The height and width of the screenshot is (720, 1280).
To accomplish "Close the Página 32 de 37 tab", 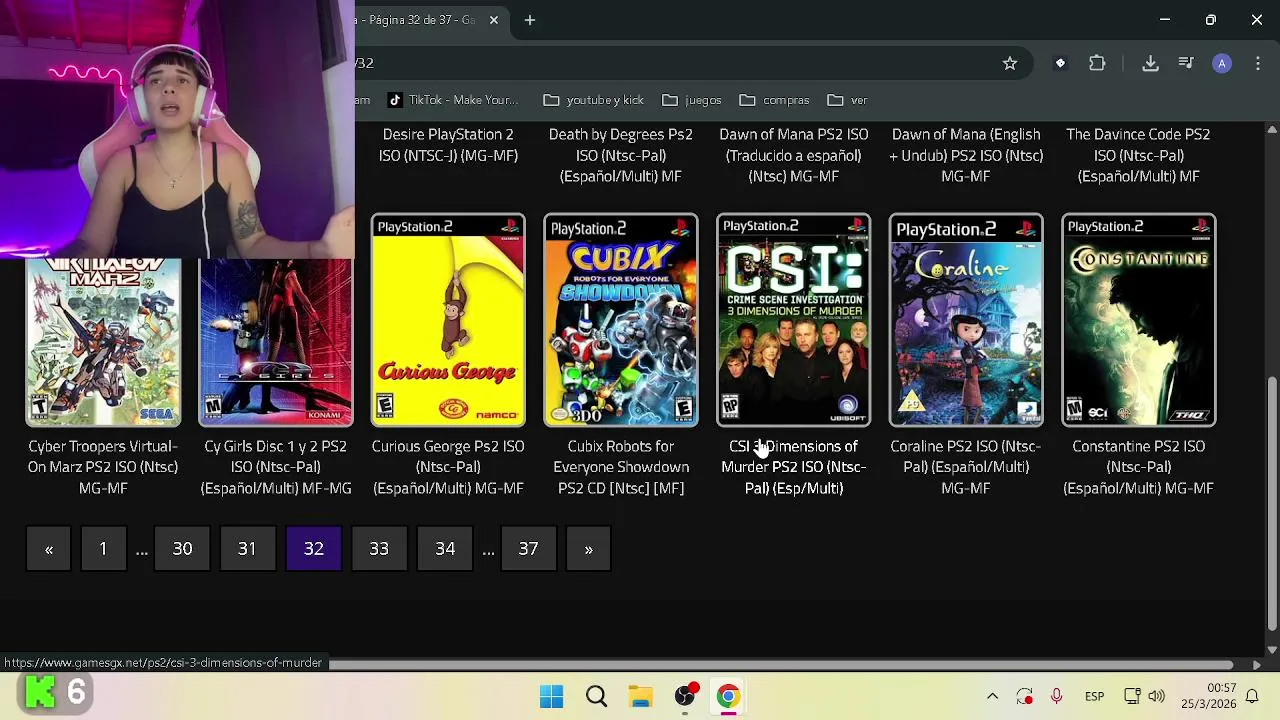I will (x=494, y=20).
